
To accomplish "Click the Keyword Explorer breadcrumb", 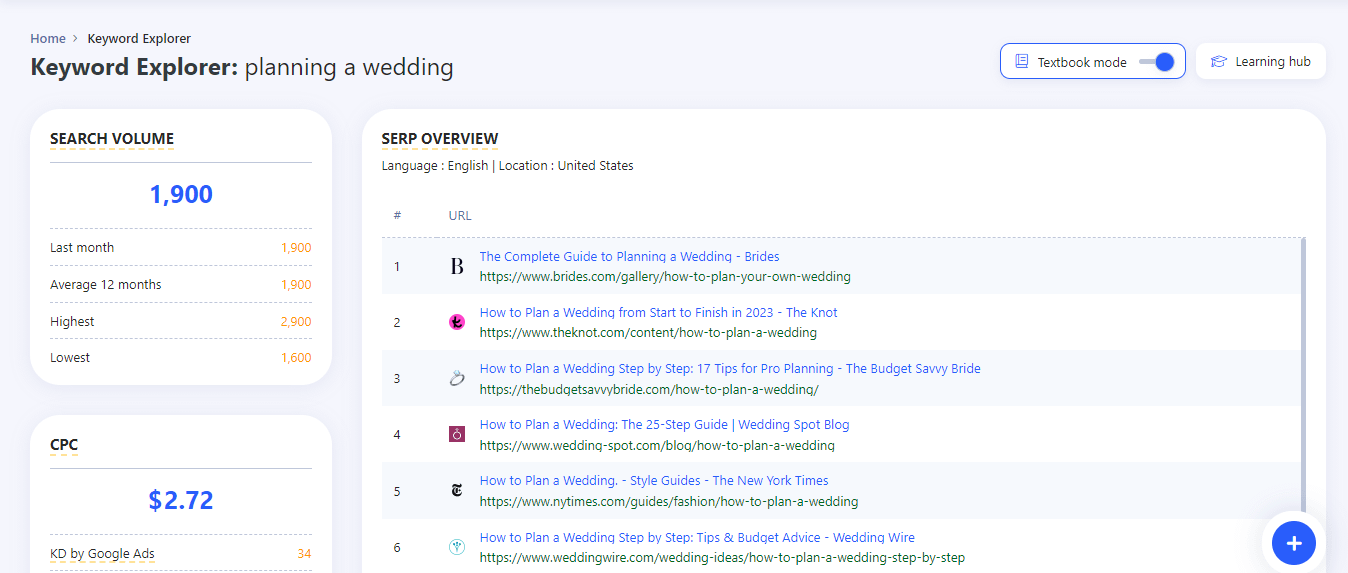I will coord(139,39).
